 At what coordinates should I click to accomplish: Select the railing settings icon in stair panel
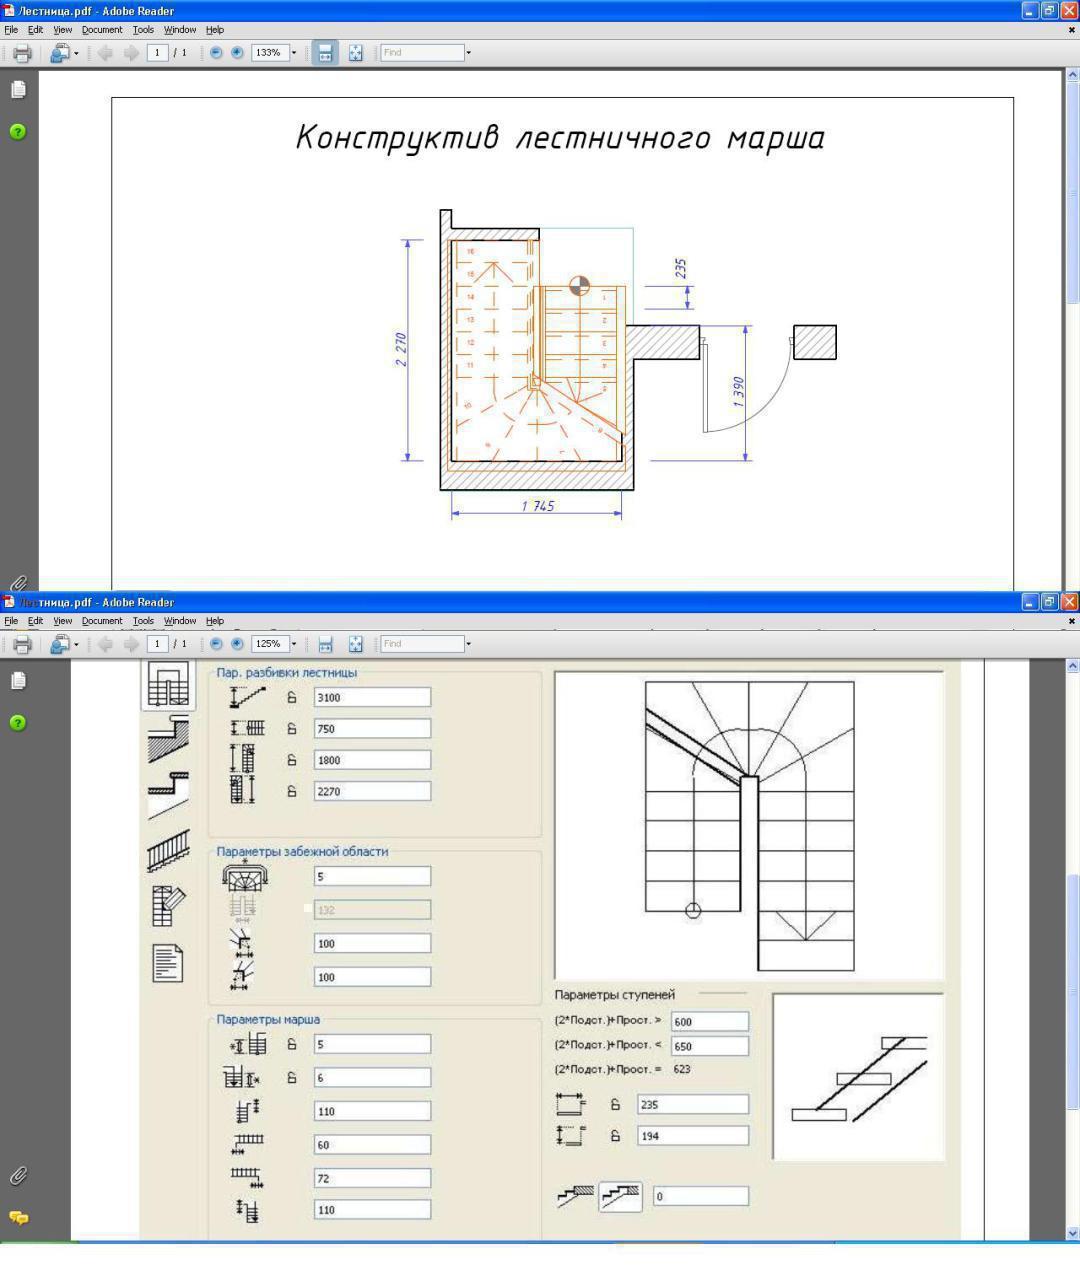click(168, 850)
